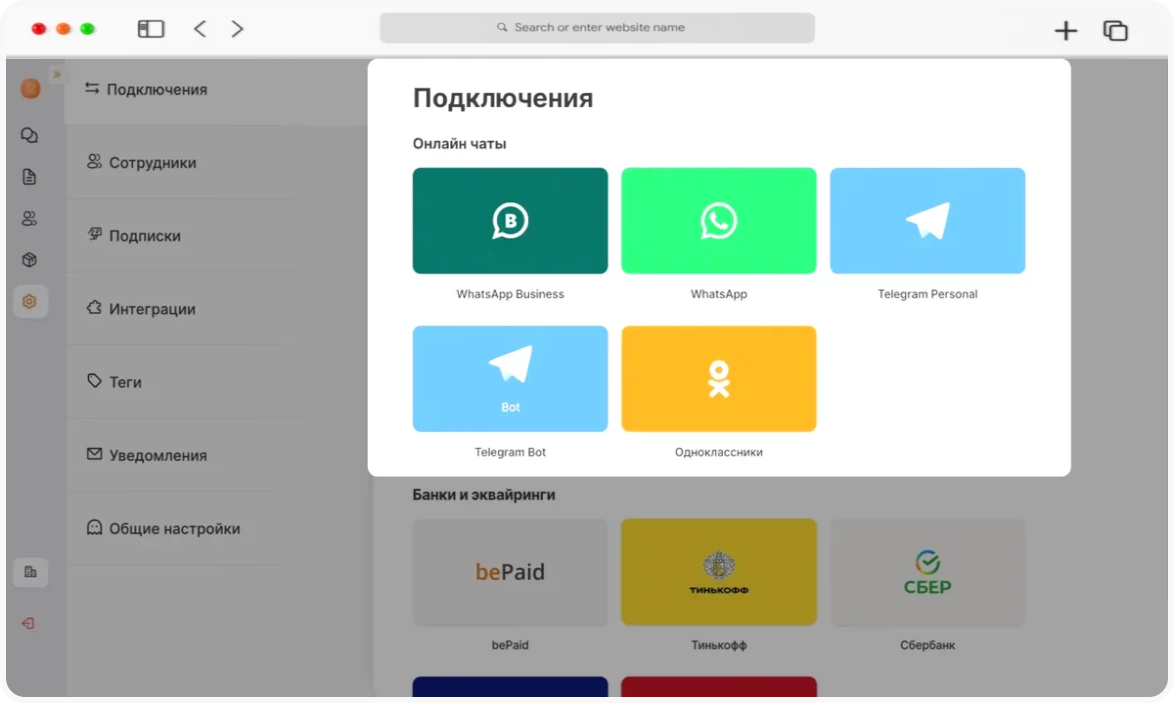Open the contacts people sidebar icon

coord(29,219)
